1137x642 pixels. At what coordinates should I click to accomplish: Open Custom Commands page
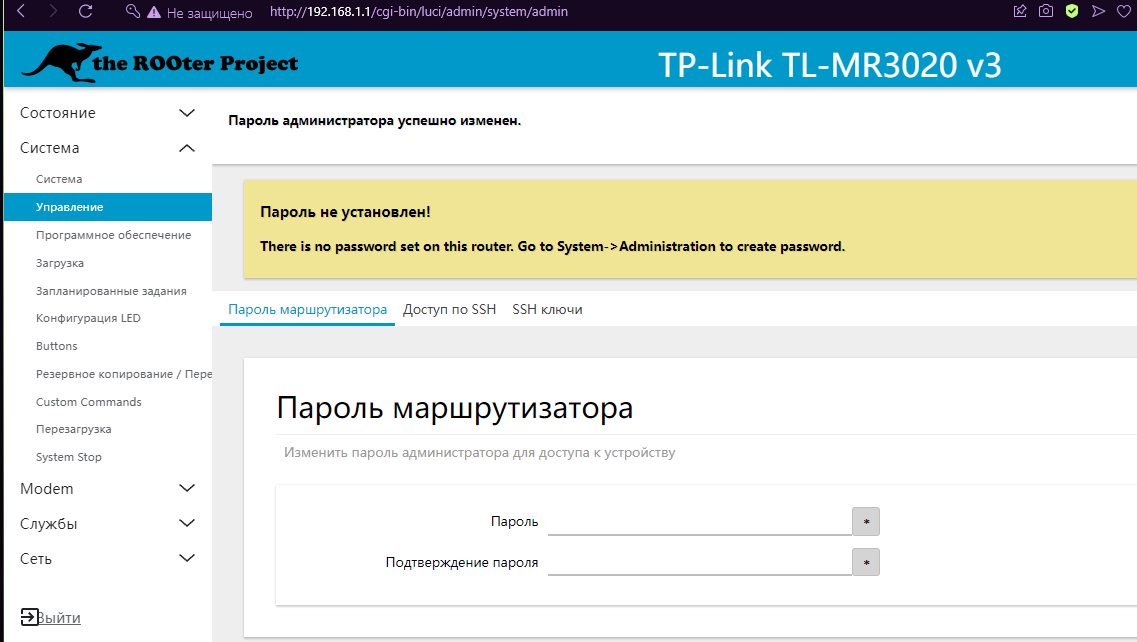[x=88, y=402]
